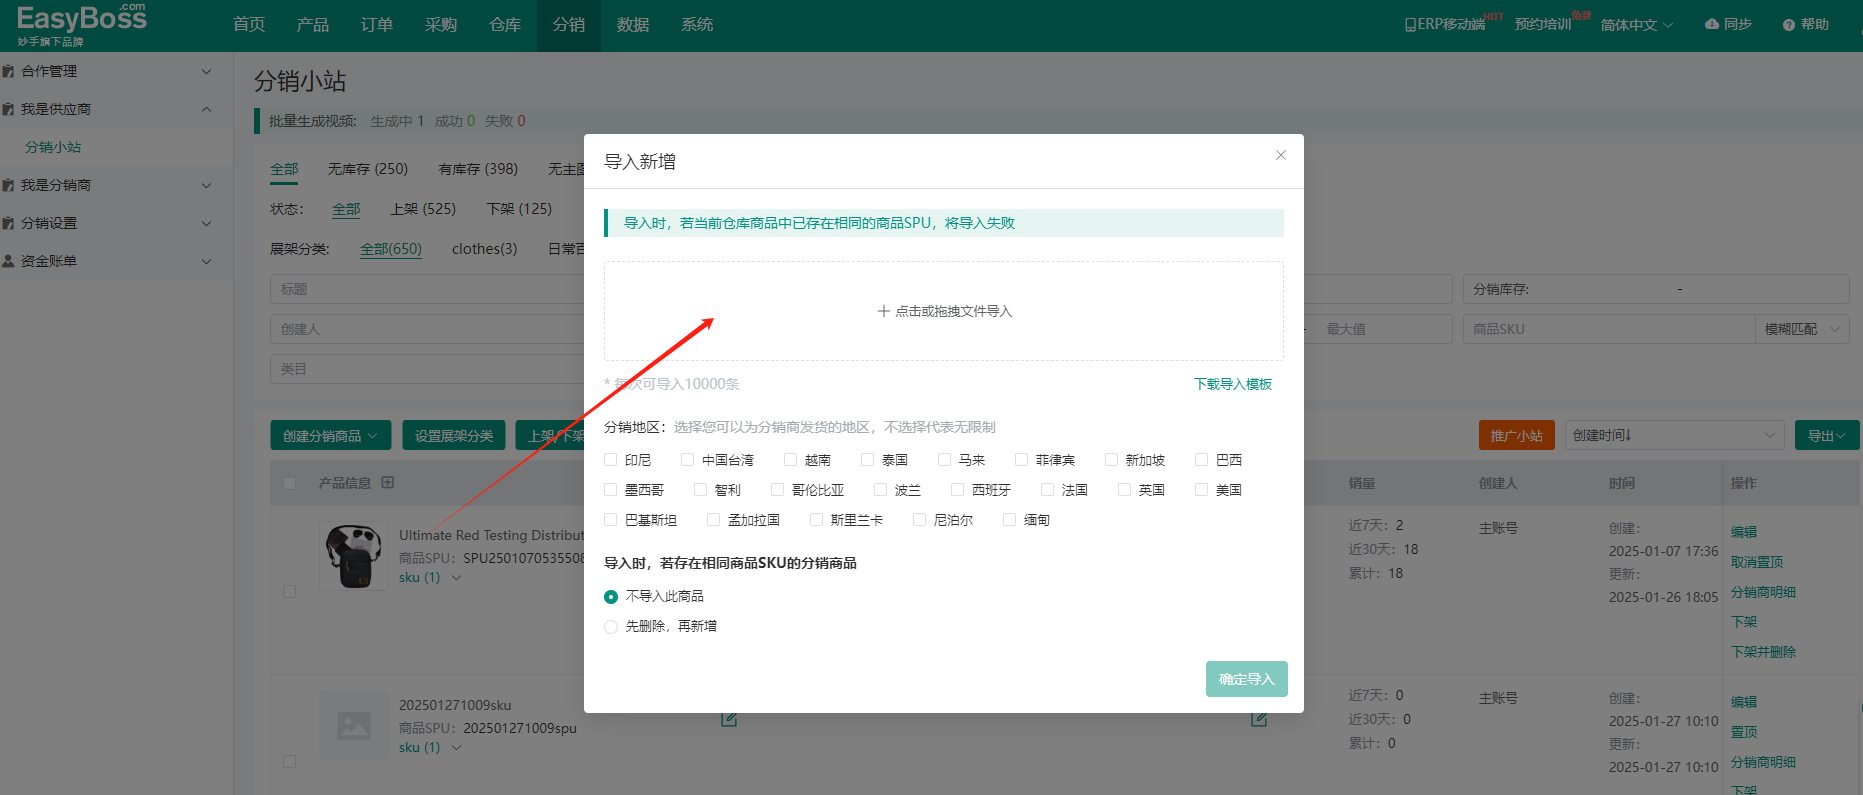Go to 首页 top menu

tap(249, 25)
